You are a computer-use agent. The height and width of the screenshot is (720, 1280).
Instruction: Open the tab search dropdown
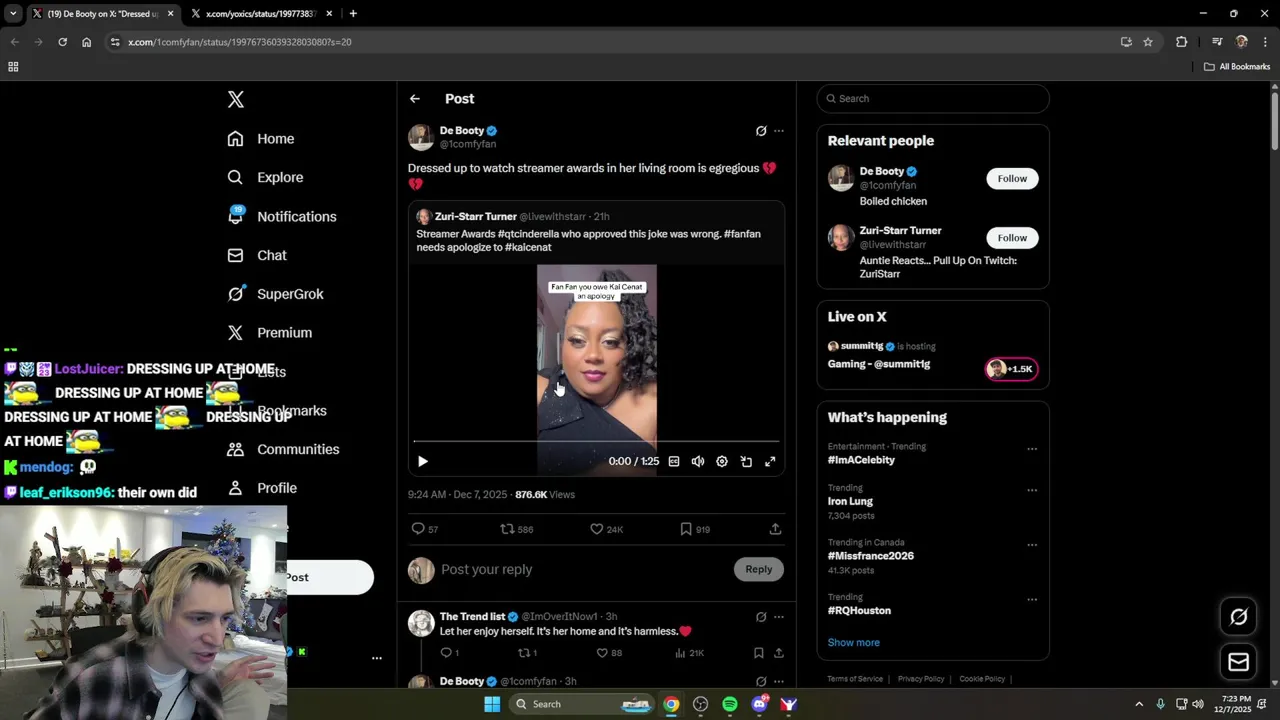click(13, 14)
